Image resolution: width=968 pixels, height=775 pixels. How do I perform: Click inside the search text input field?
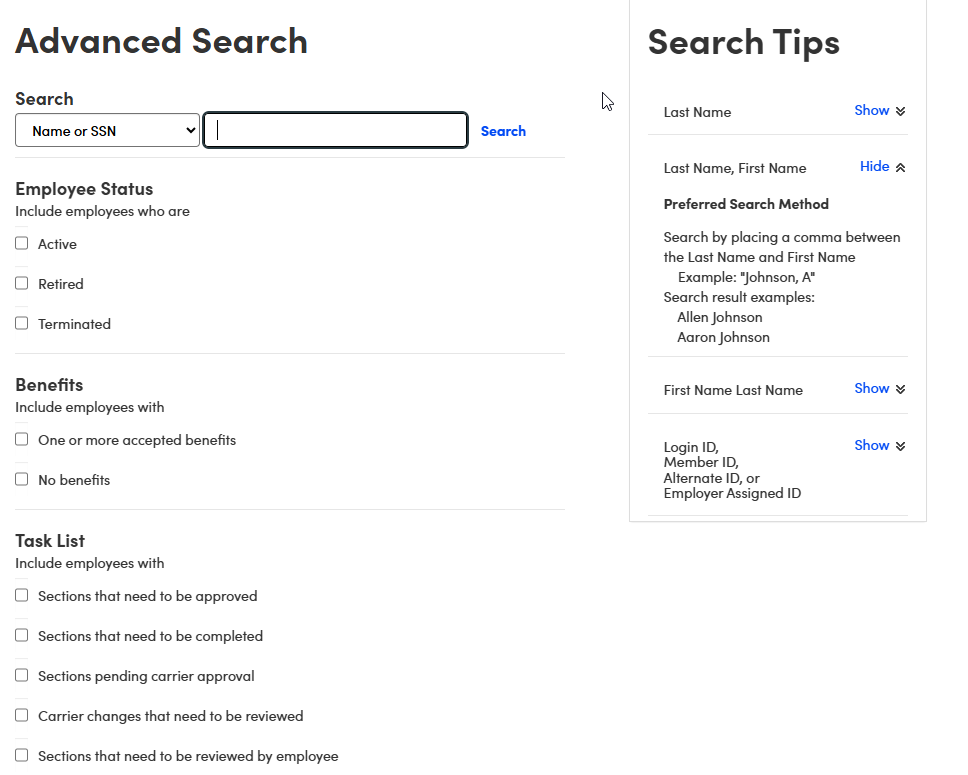(335, 130)
